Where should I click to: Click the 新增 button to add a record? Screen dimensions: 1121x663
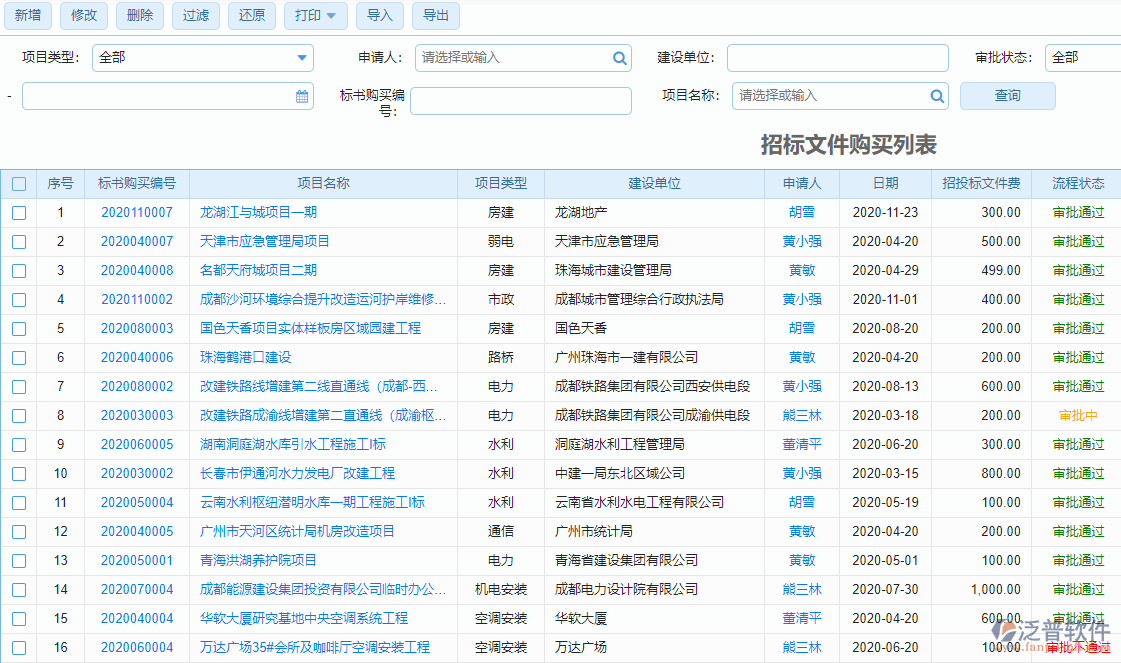point(28,16)
